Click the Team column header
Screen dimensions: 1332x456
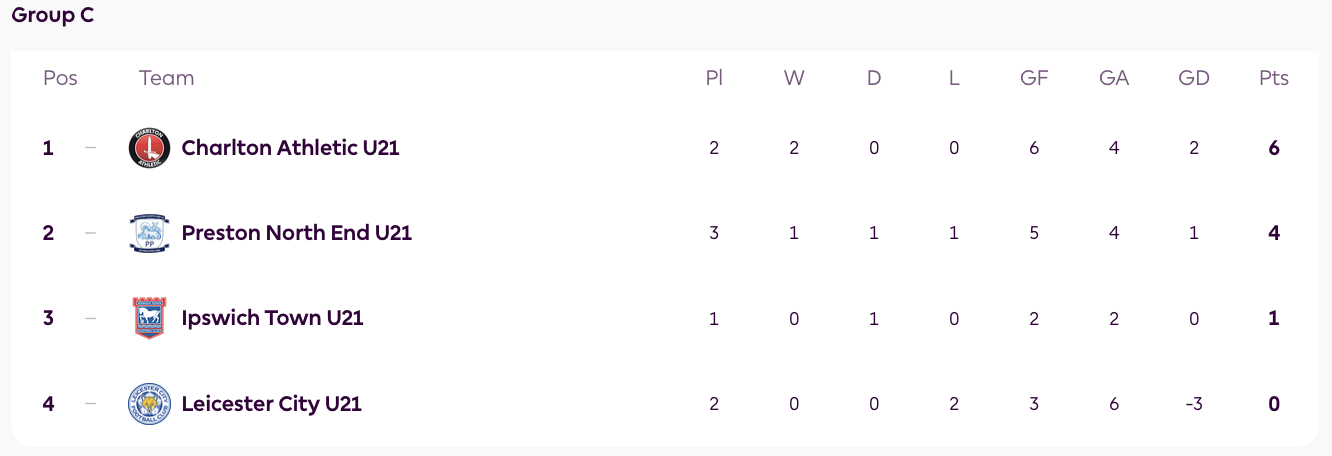(166, 78)
